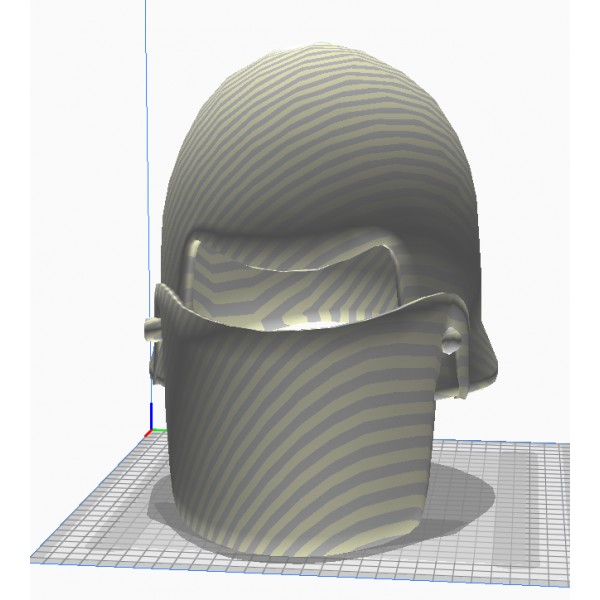The image size is (600, 600).
Task: Click the blue vertical Z-axis line
Action: (x=147, y=200)
